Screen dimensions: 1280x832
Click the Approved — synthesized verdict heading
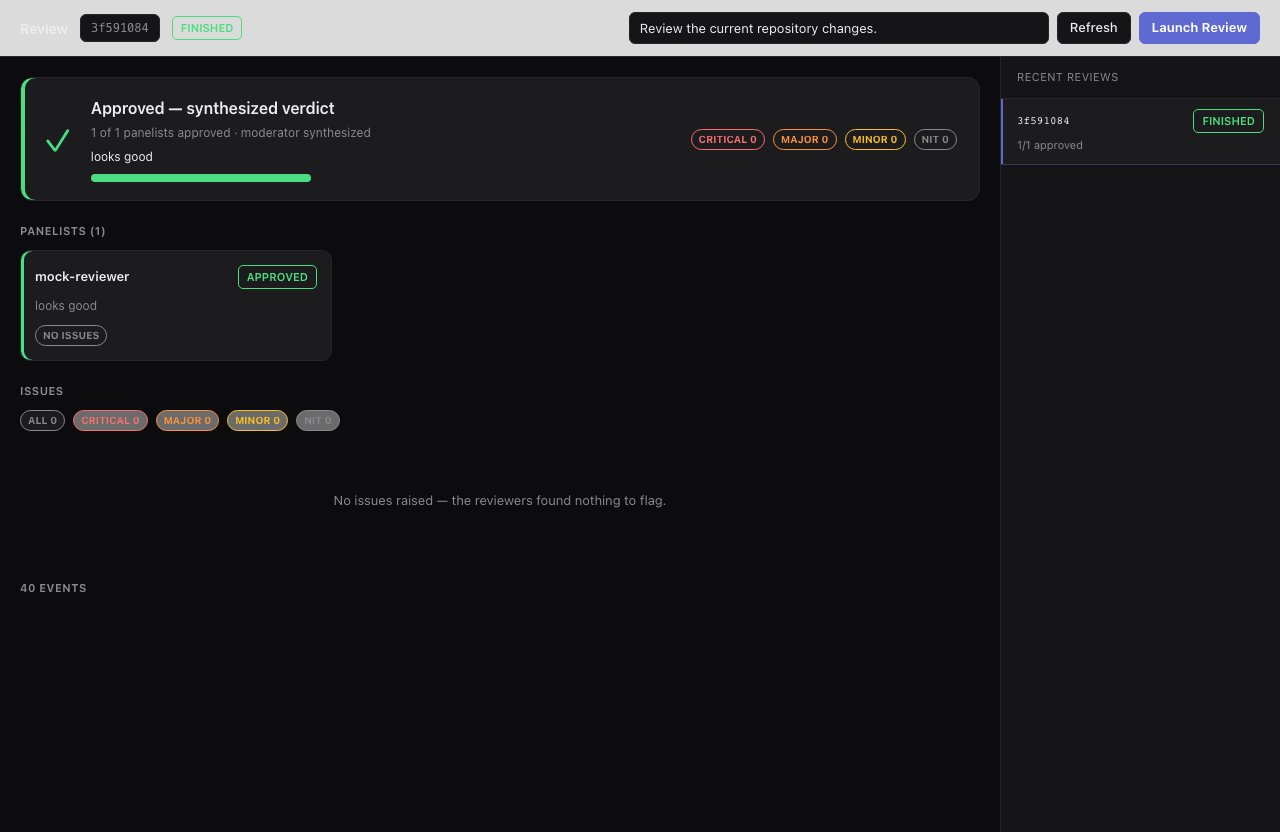213,108
